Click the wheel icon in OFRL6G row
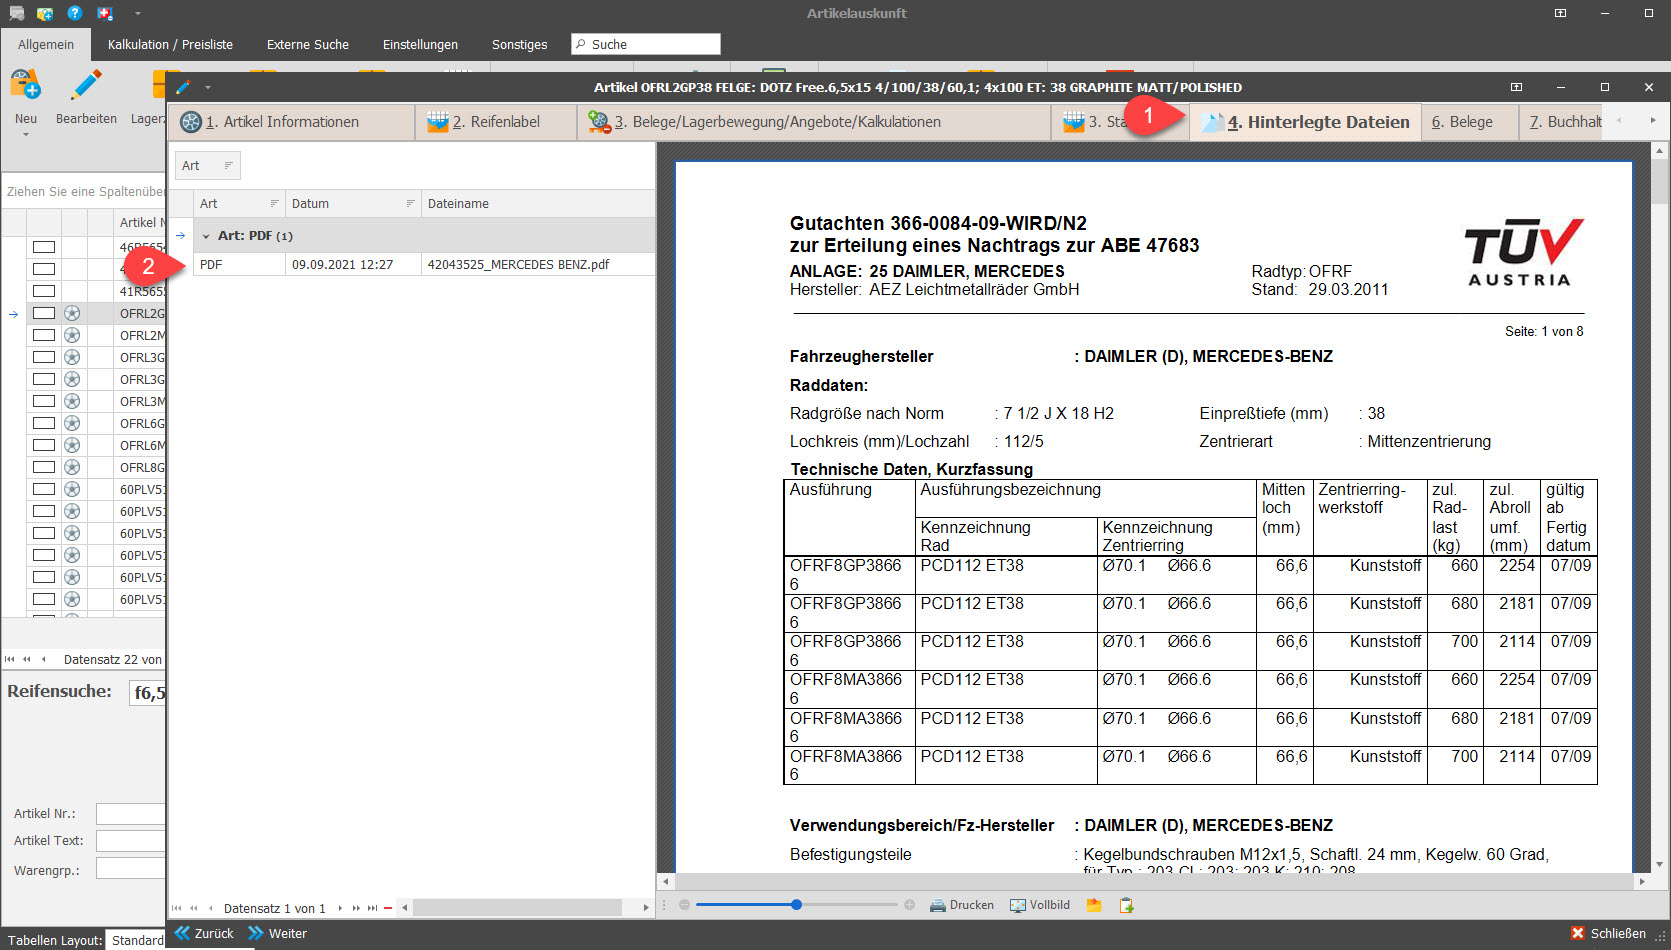The image size is (1671, 950). tap(72, 423)
